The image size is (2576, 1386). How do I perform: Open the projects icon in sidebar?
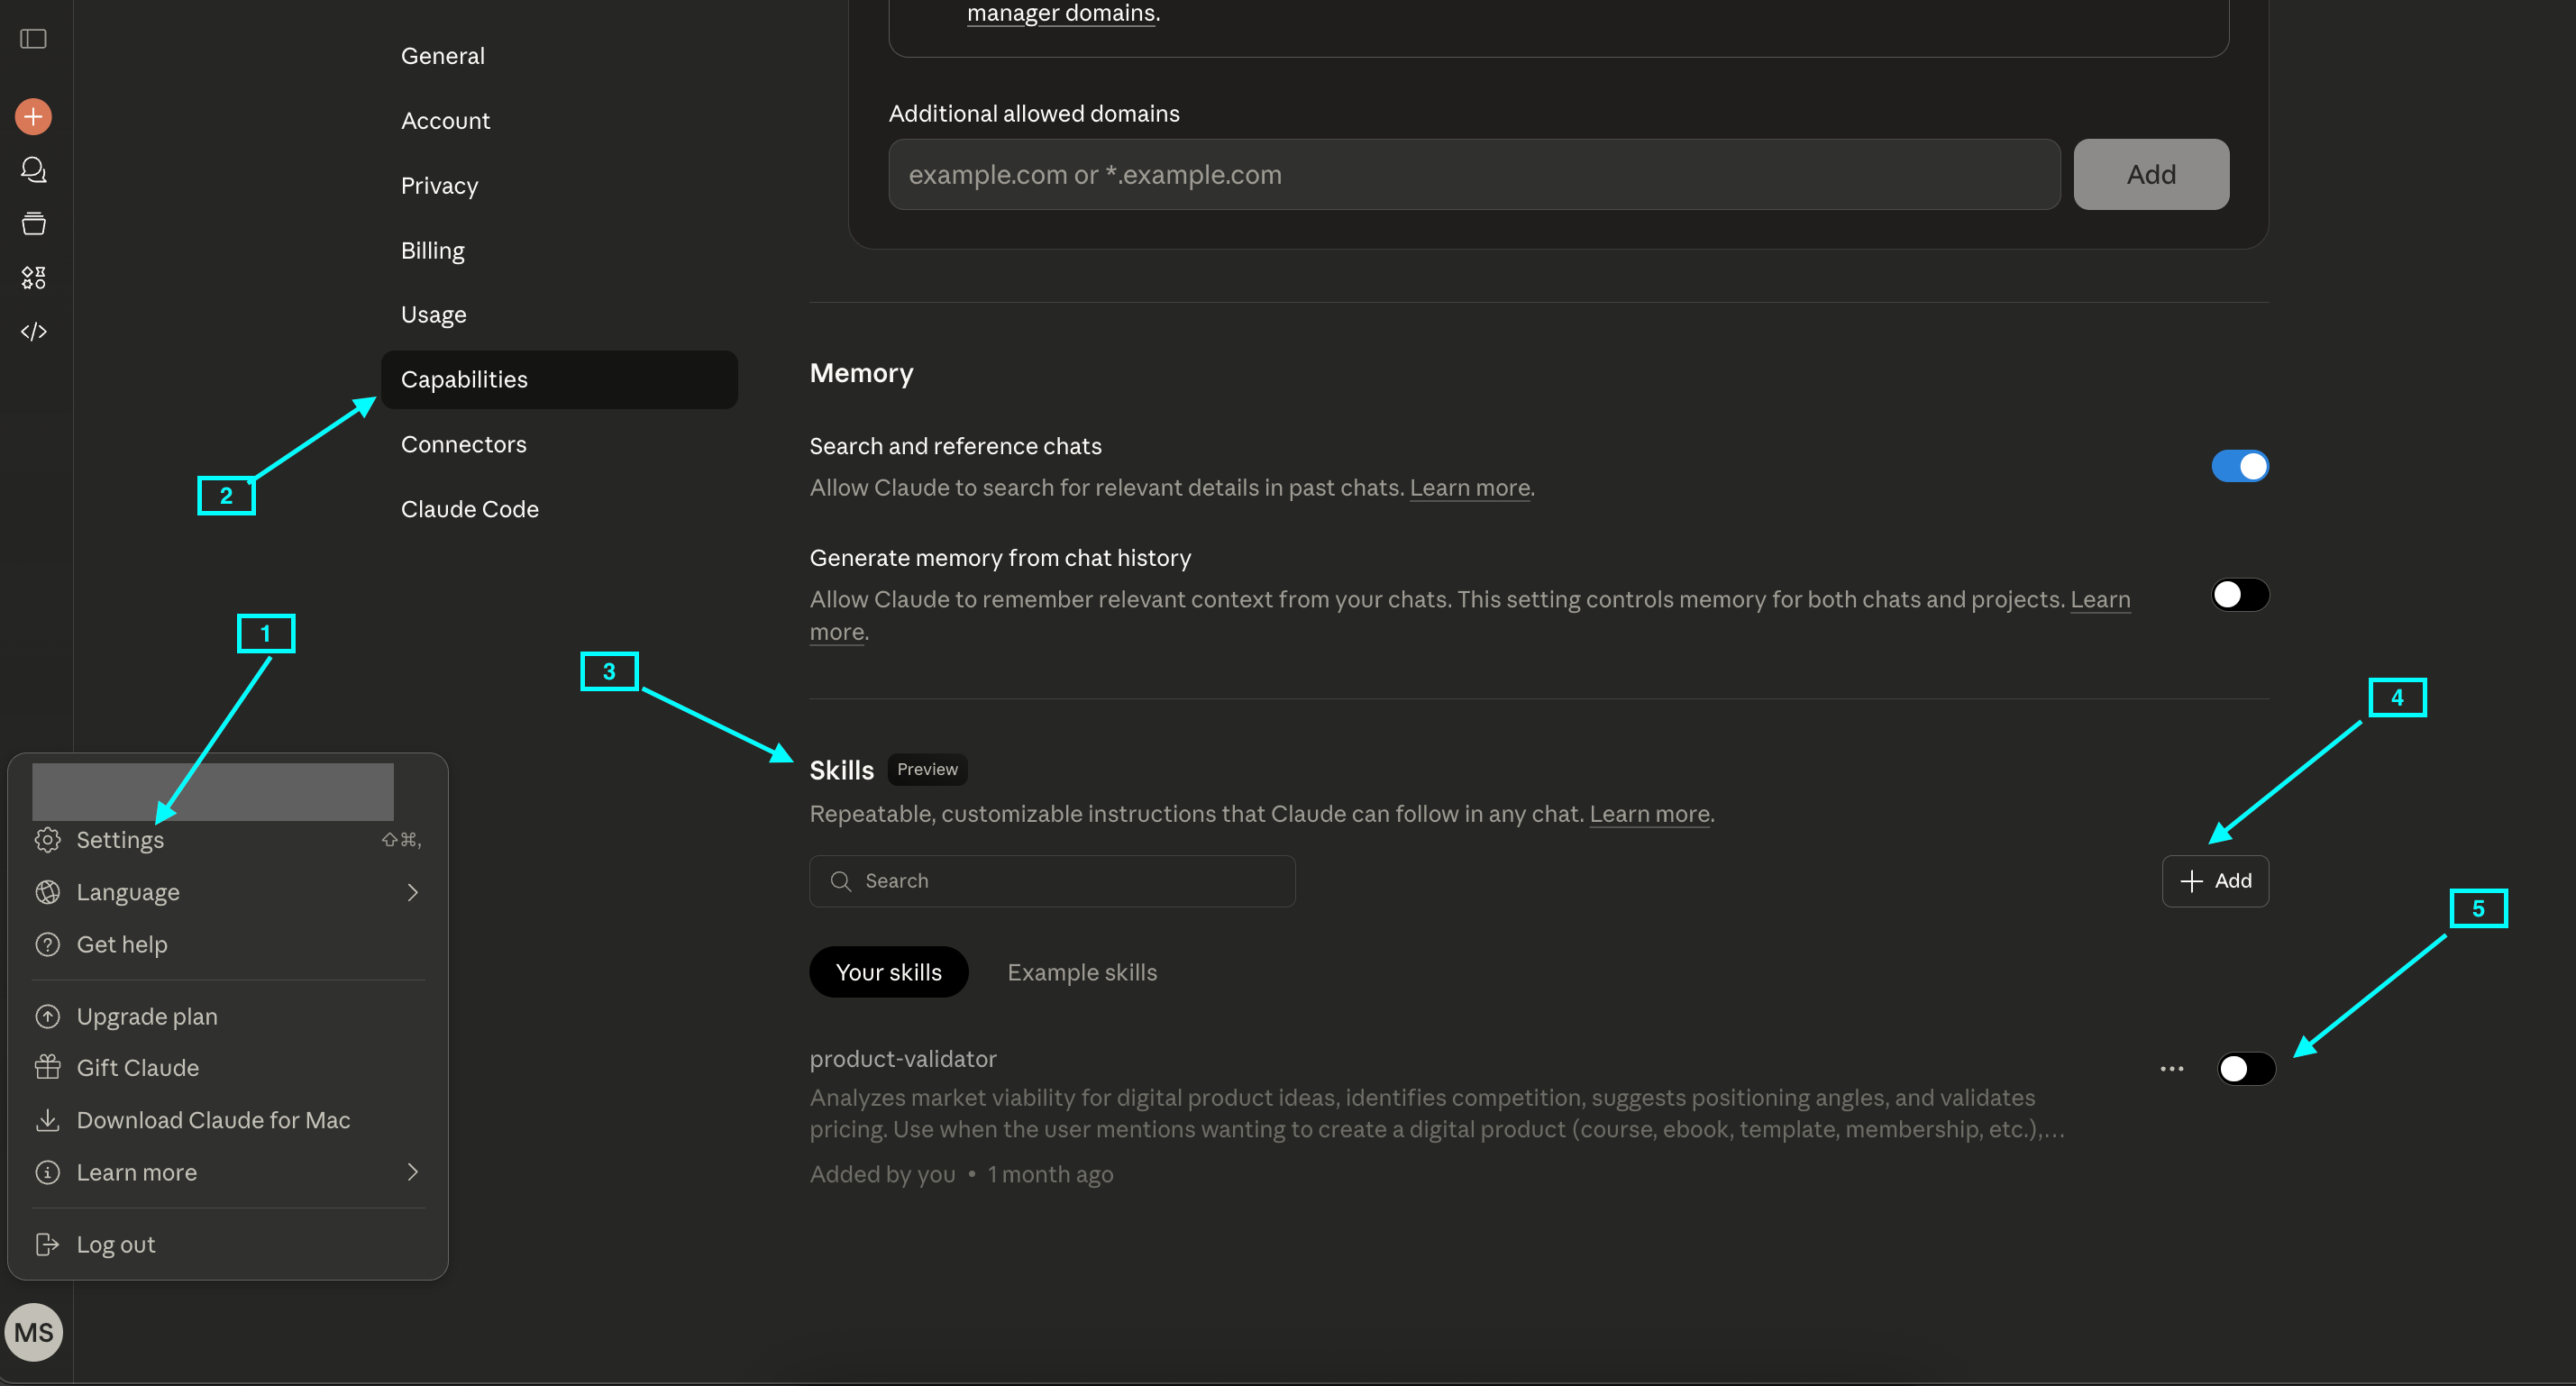point(33,224)
